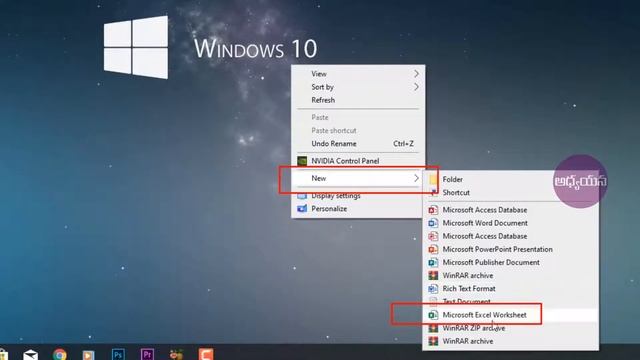The width and height of the screenshot is (640, 360).
Task: Select the Paste shortcut entry
Action: (x=358, y=131)
